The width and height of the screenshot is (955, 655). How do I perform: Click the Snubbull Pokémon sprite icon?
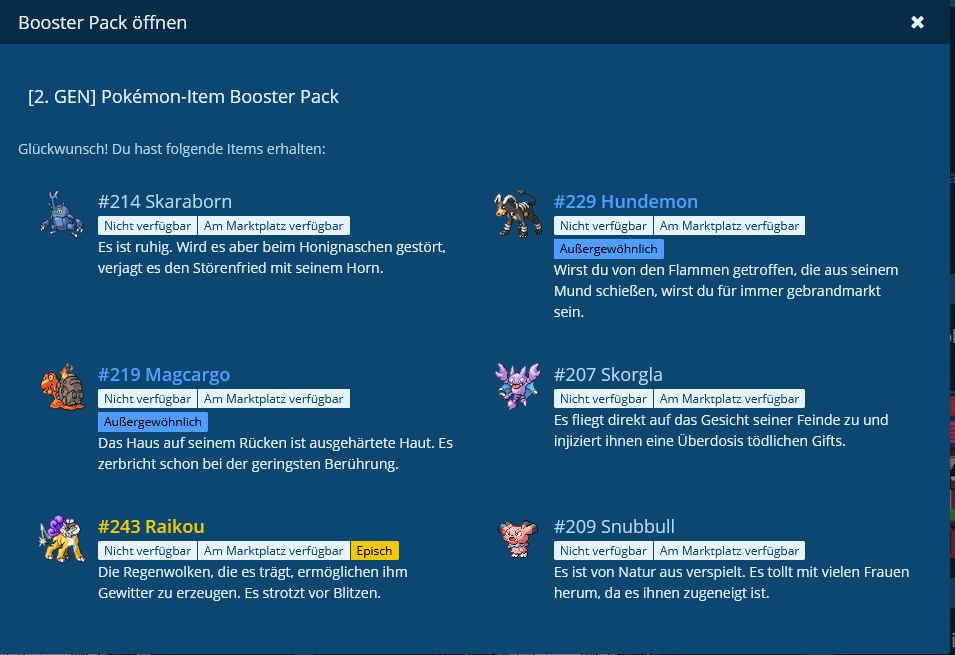517,539
